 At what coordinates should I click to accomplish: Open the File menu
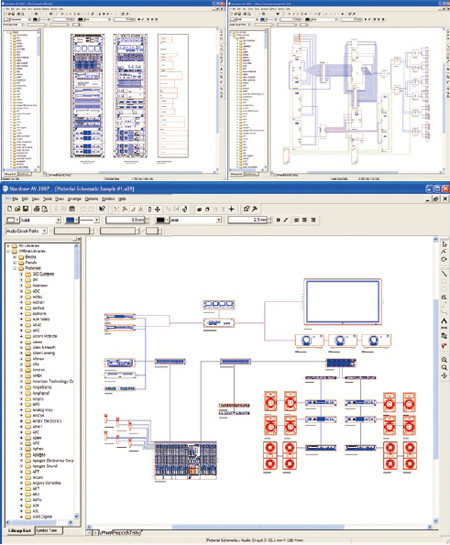click(15, 199)
